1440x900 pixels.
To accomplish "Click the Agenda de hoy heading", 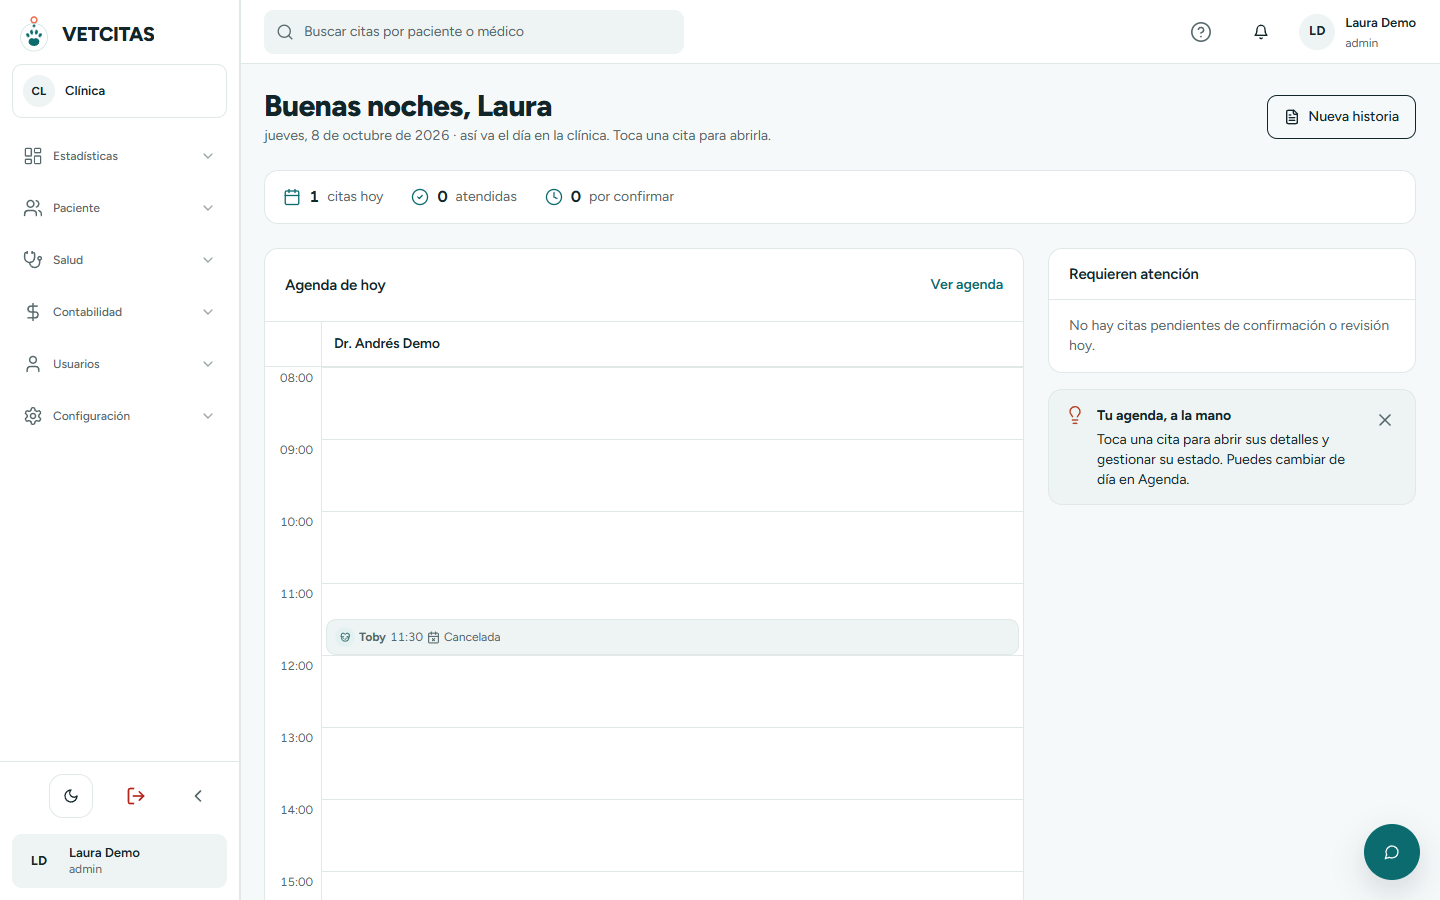I will click(335, 285).
